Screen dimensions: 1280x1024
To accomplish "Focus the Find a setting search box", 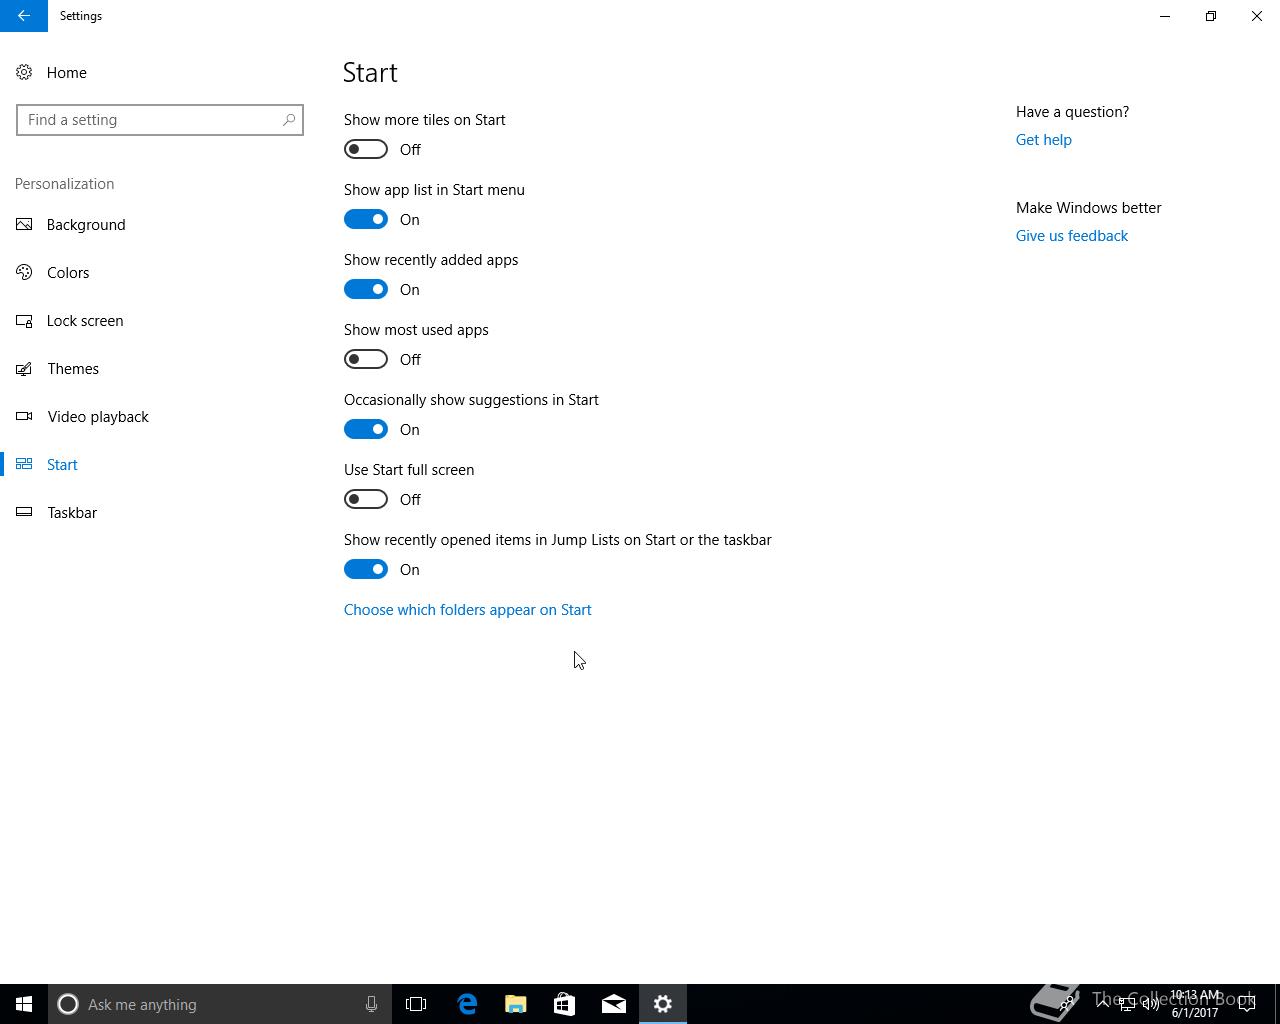I will (150, 120).
